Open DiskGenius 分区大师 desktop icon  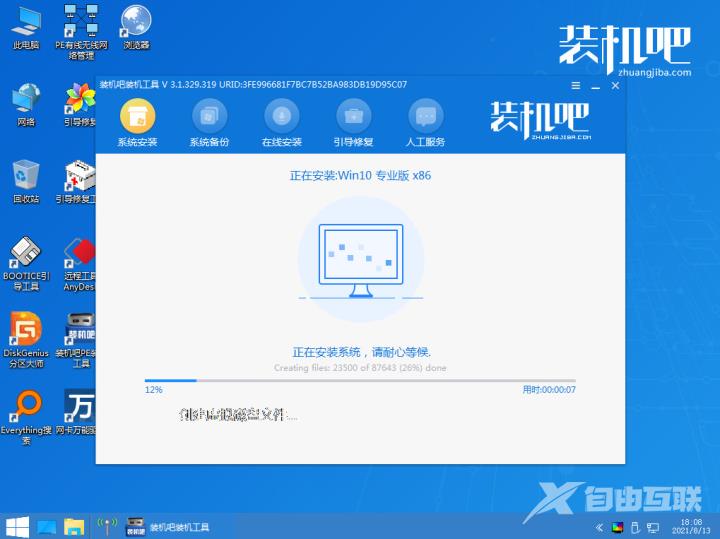pos(26,340)
